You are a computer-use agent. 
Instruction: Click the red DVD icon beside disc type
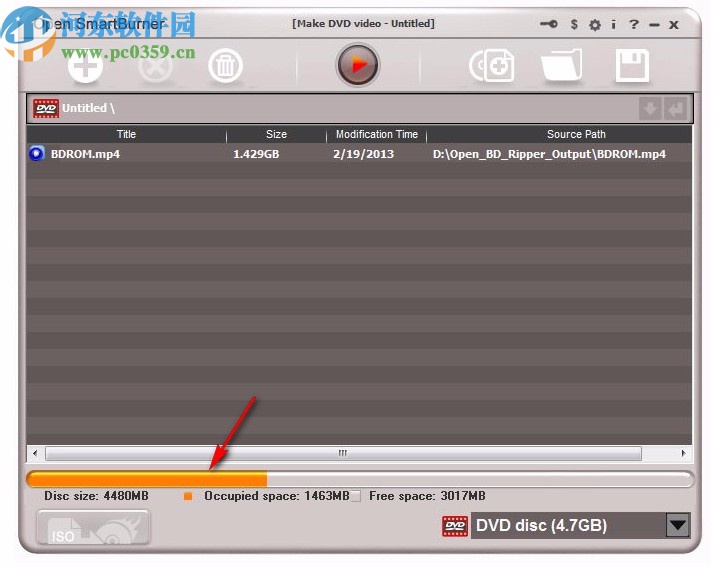pos(455,526)
